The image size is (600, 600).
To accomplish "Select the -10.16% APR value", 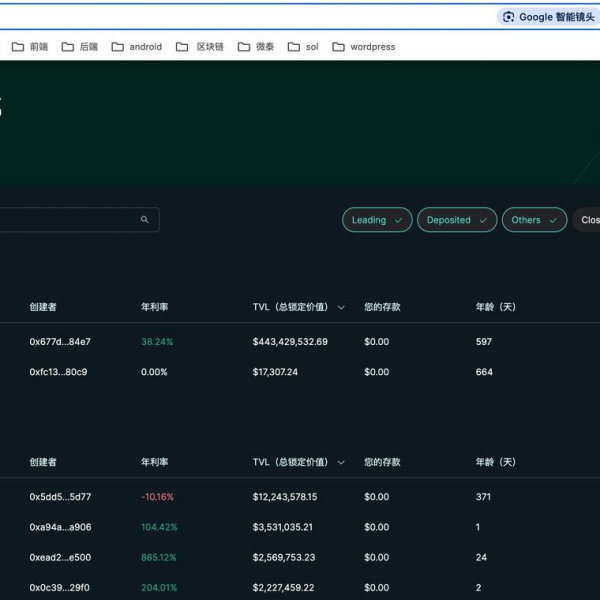I will click(157, 497).
